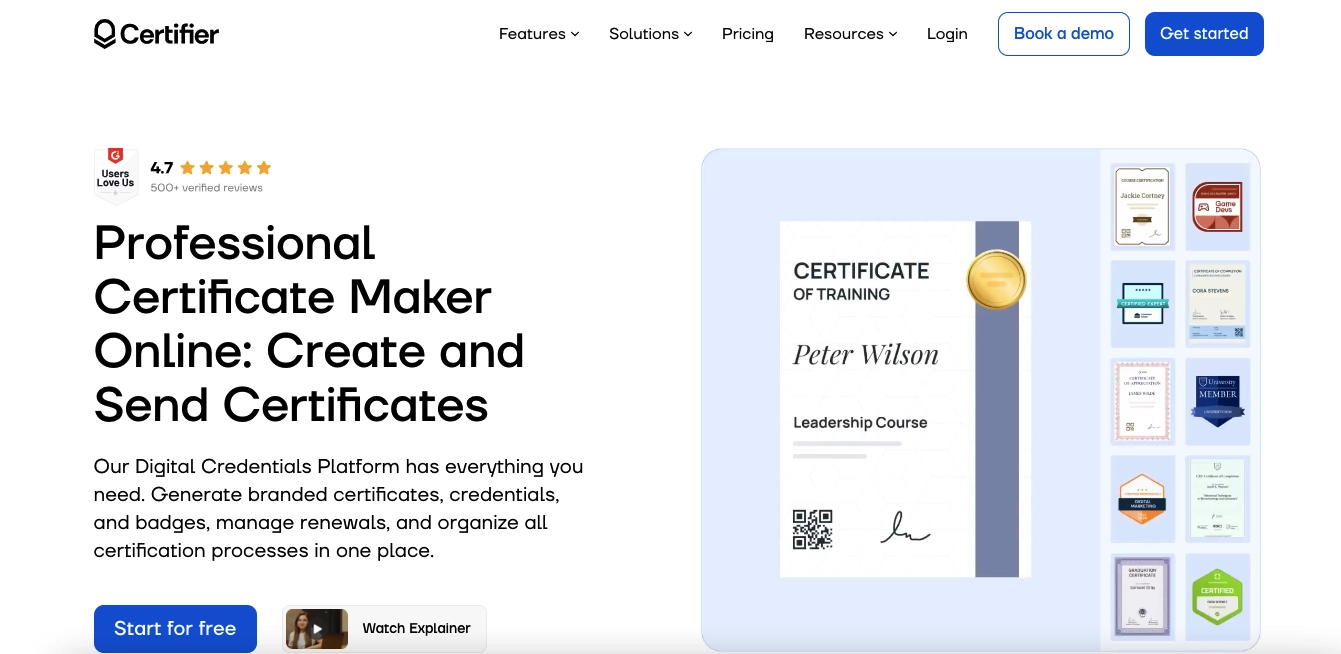Click the Leadership Course text
Image resolution: width=1341 pixels, height=654 pixels.
coord(860,423)
